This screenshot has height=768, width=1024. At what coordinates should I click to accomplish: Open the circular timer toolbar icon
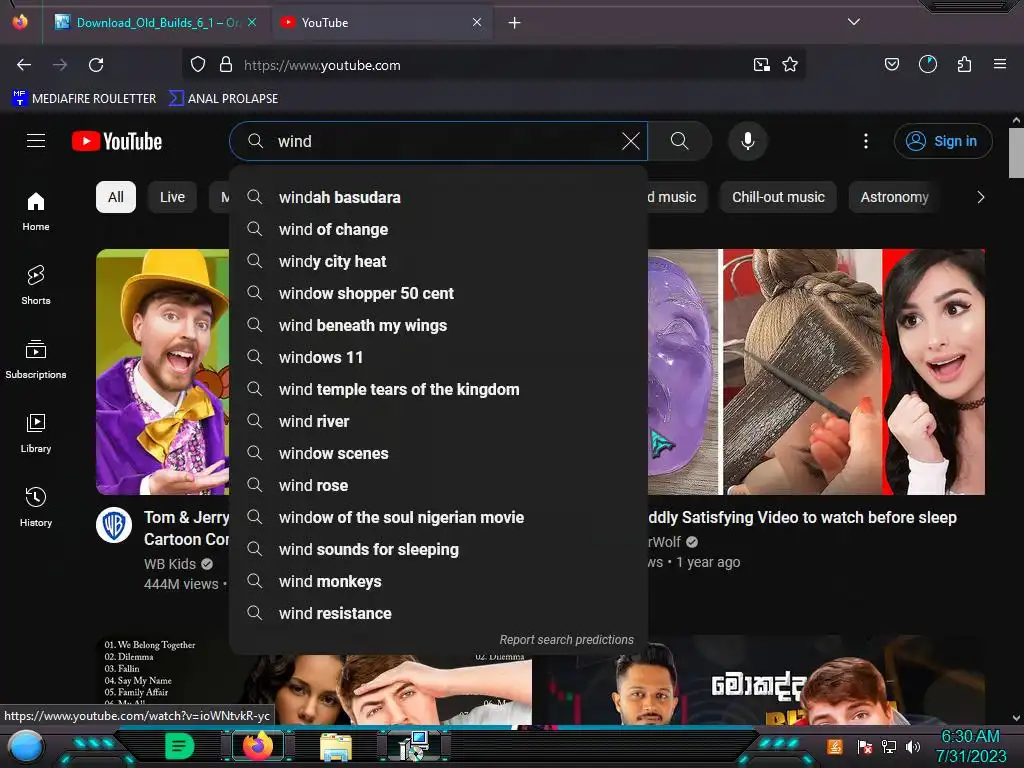pyautogui.click(x=928, y=64)
